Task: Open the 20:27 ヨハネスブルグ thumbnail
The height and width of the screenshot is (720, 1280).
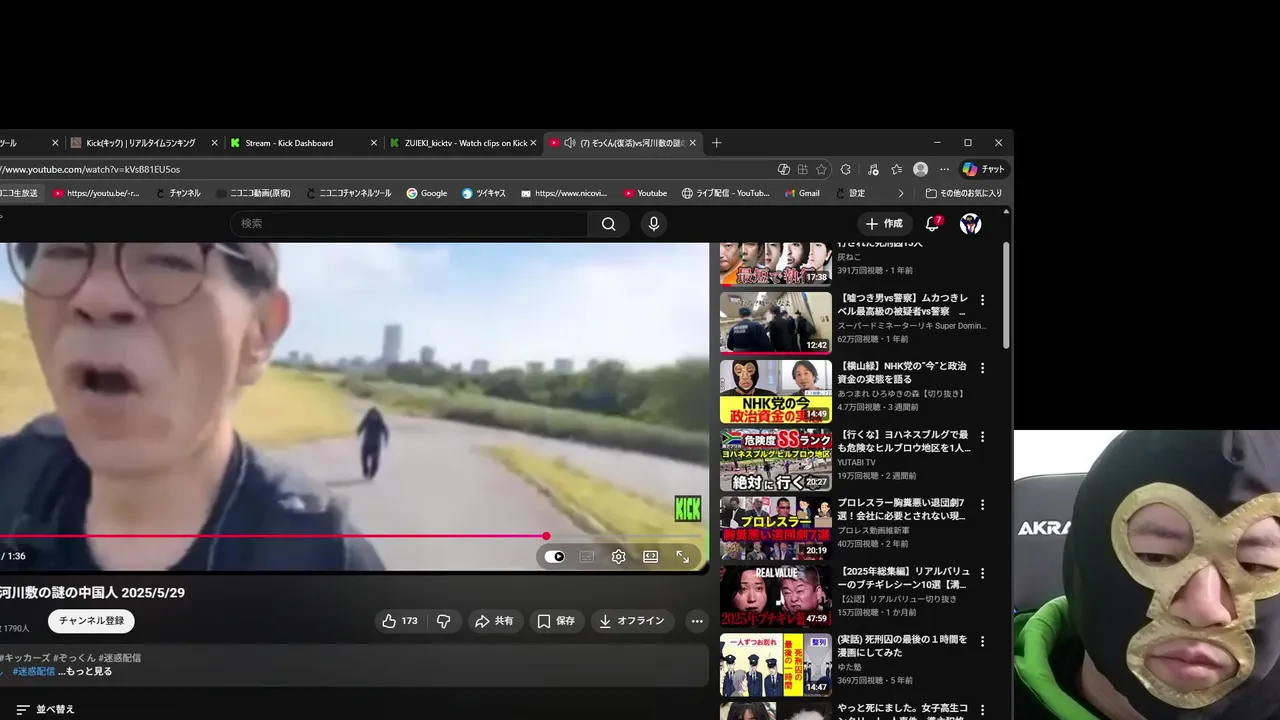Action: [775, 459]
